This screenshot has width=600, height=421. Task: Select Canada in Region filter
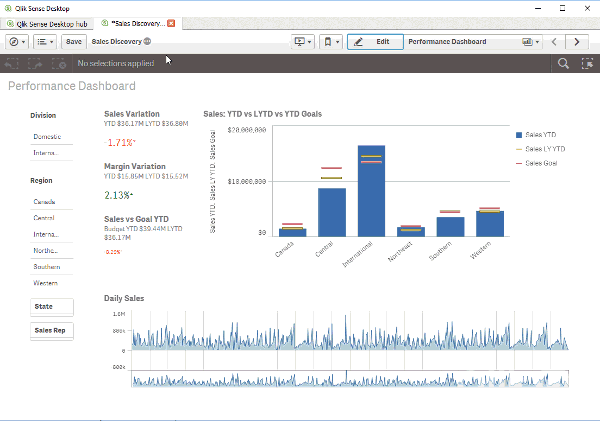[51, 202]
